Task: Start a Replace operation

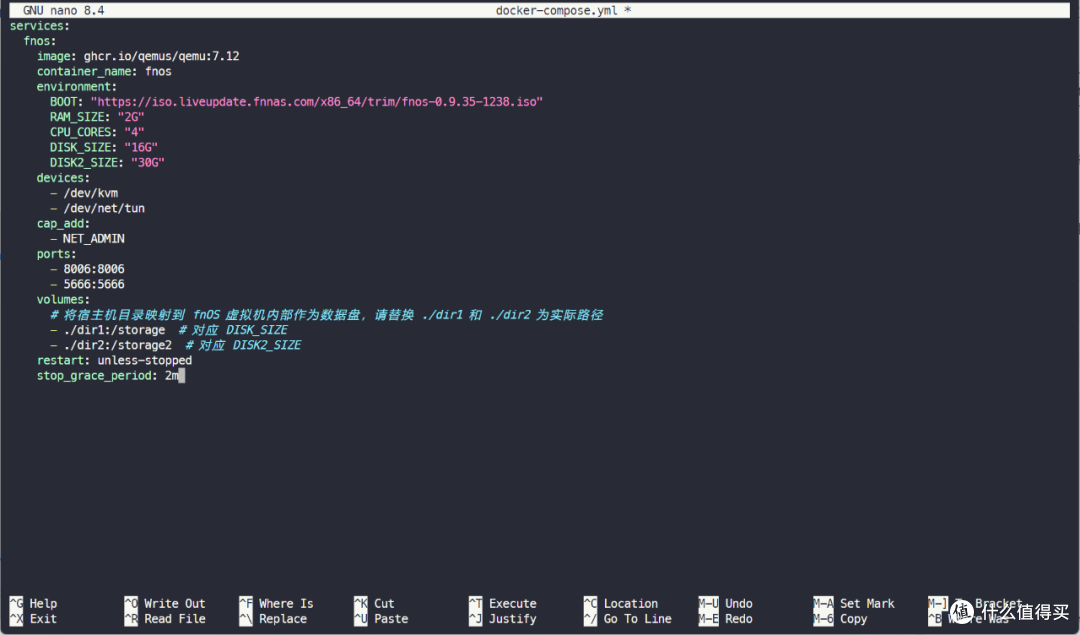Action: pyautogui.click(x=287, y=618)
